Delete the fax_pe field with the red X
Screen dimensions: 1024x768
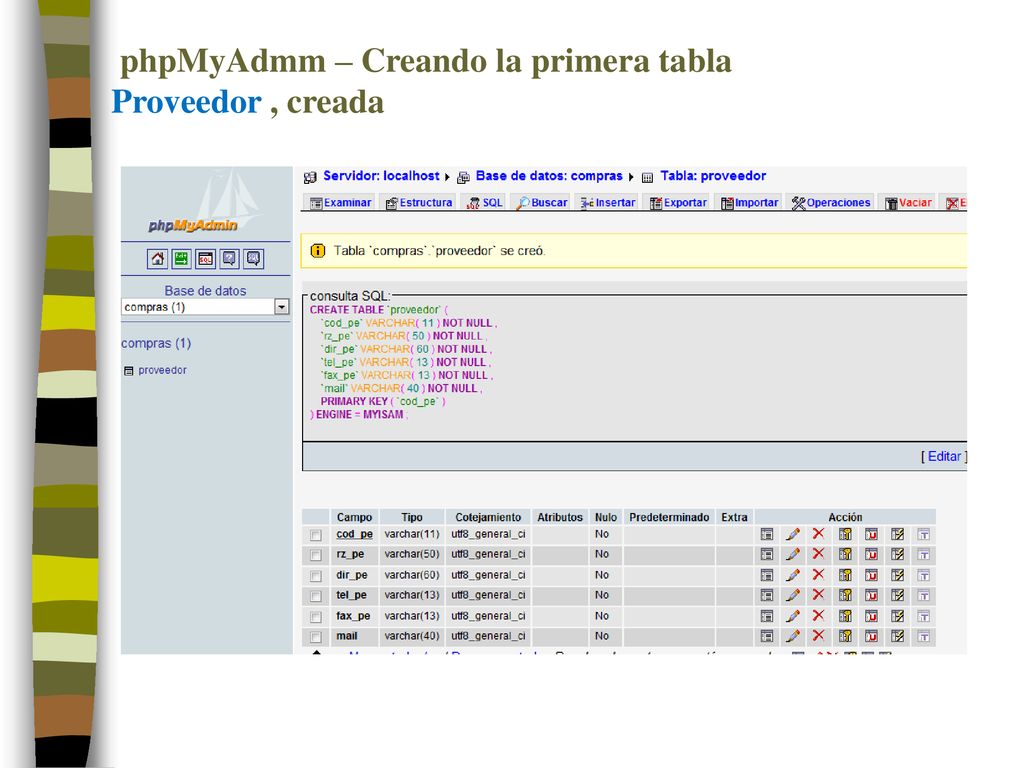(818, 615)
